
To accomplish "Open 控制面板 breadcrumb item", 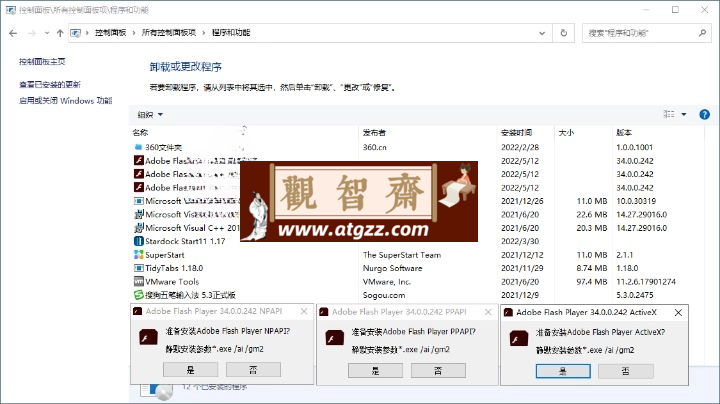I will (x=111, y=33).
